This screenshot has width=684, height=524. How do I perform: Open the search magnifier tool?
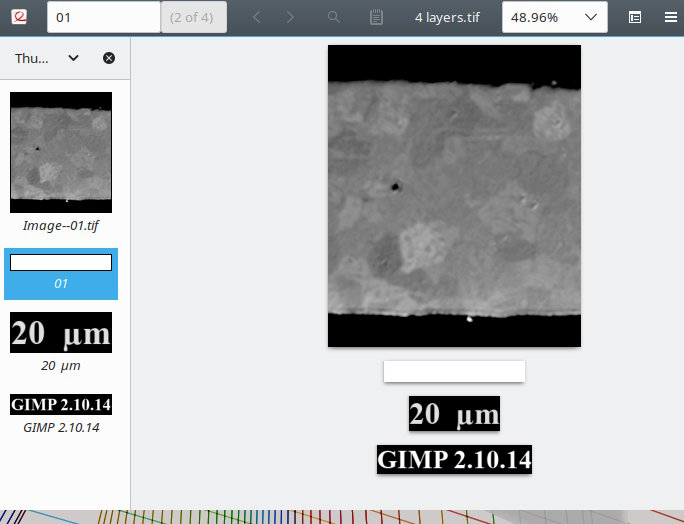point(334,17)
